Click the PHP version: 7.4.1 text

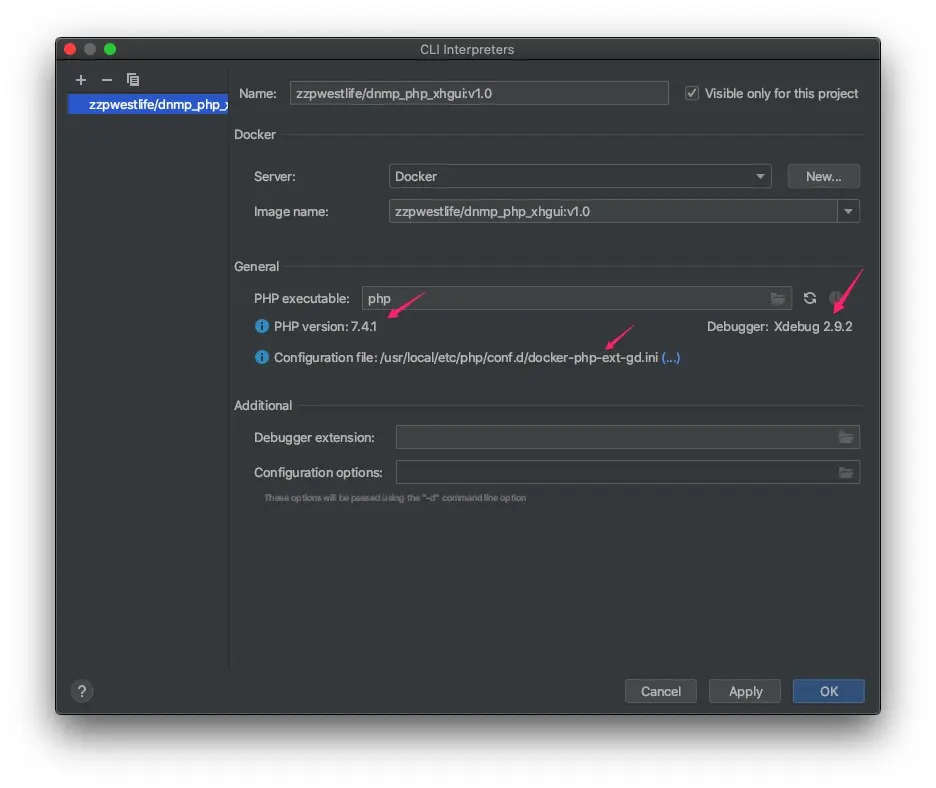click(x=325, y=327)
